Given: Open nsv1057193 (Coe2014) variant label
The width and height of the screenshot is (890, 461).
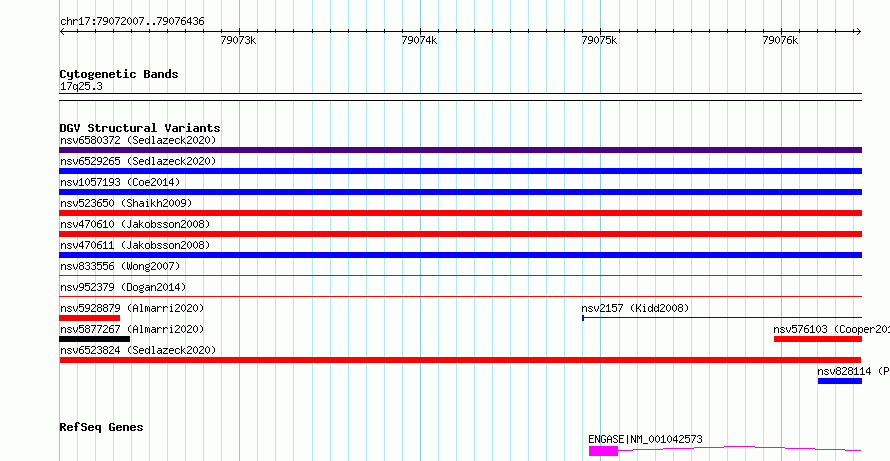Looking at the screenshot, I should 120,182.
